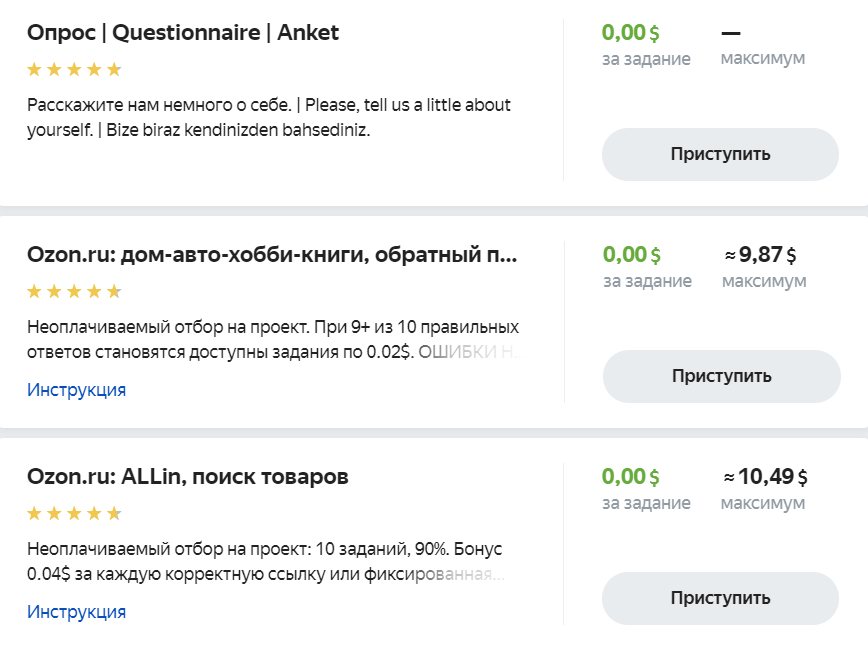Viewport: 868px width, 645px height.
Task: Select the Ozon.ru: ALLin, поиск товаров title
Action: [x=188, y=477]
